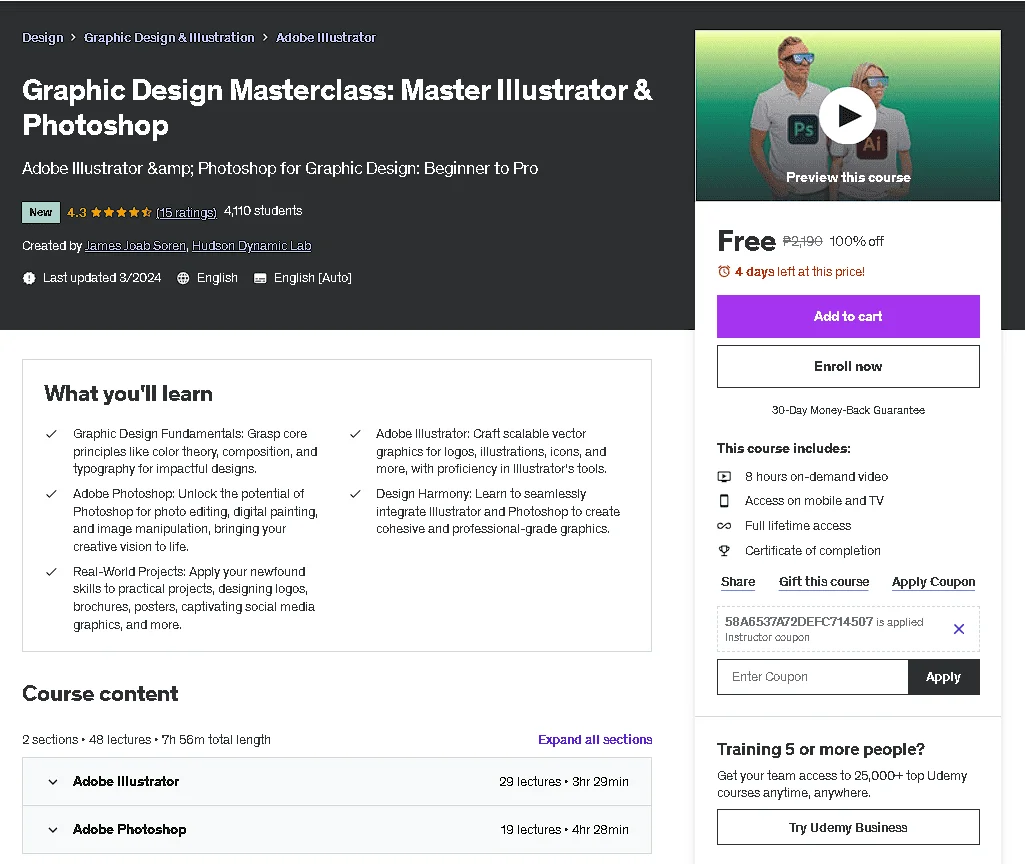Click the on-demand video icon

point(724,476)
